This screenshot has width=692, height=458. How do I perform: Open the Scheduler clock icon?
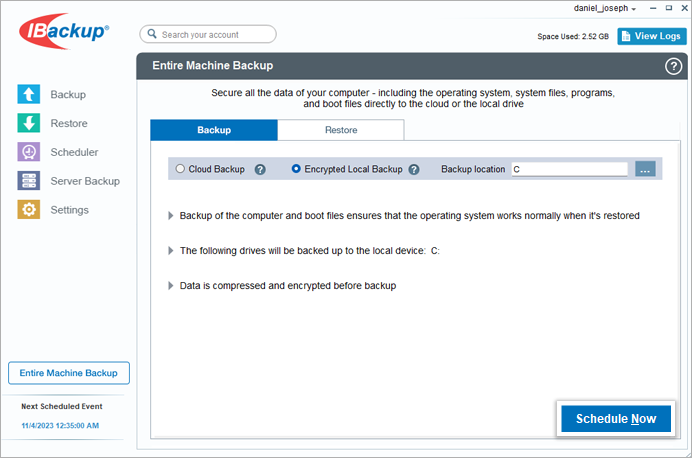[x=29, y=152]
